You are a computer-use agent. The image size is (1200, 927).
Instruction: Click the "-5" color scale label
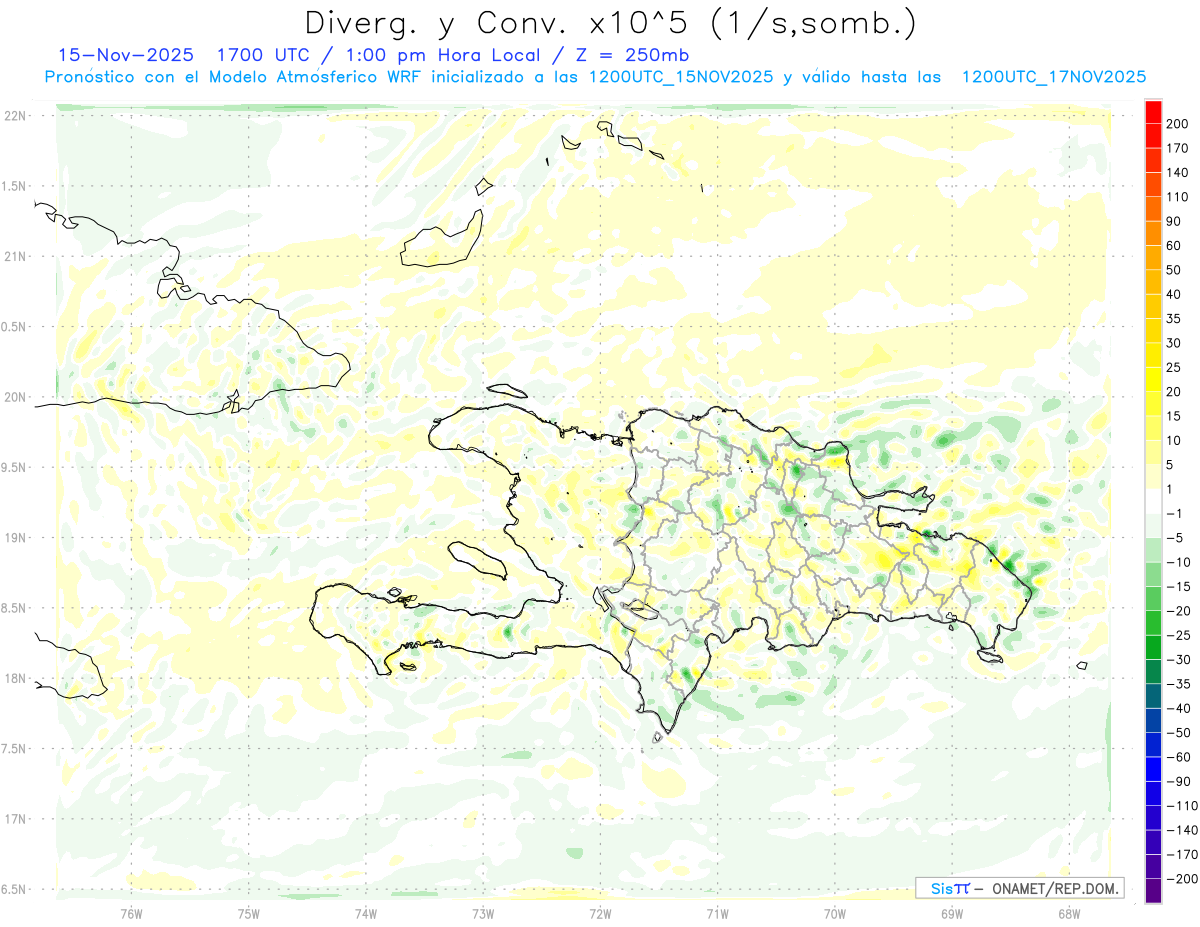coord(1176,538)
